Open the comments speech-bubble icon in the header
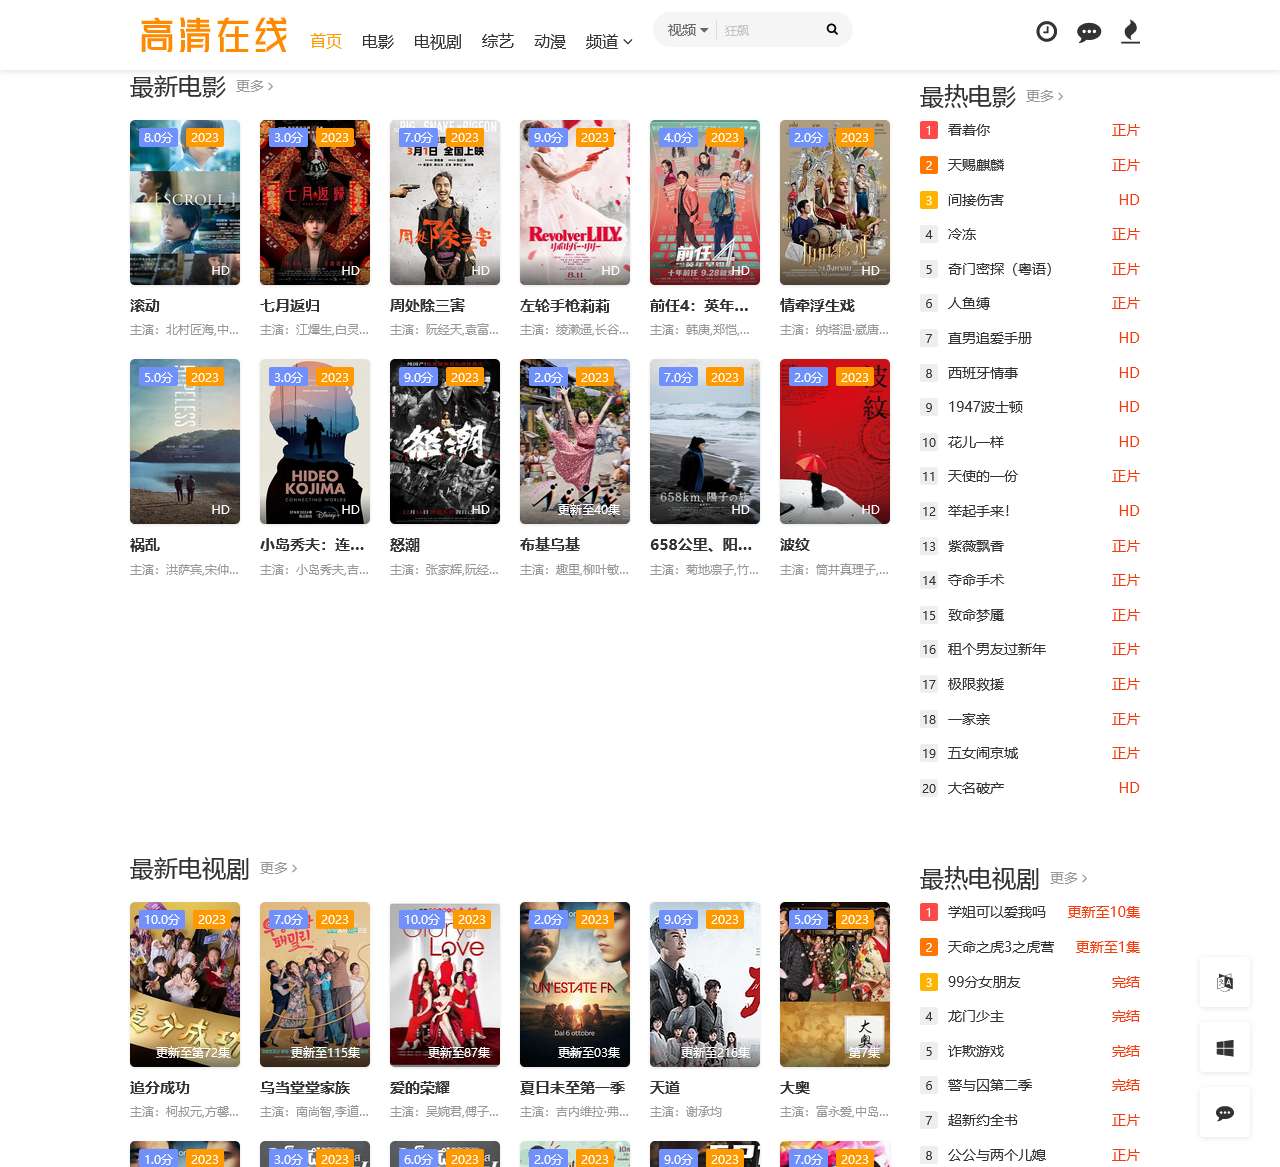1280x1167 pixels. coord(1089,31)
